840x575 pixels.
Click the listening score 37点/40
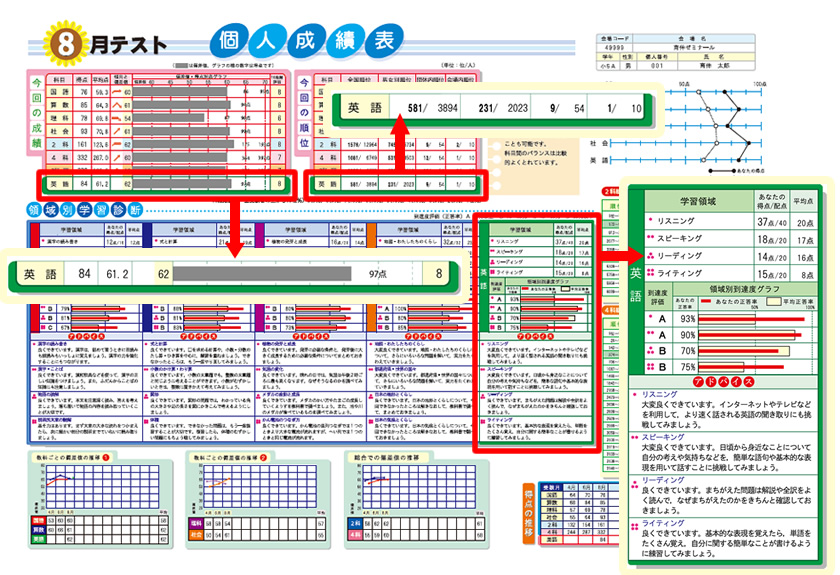(x=772, y=221)
